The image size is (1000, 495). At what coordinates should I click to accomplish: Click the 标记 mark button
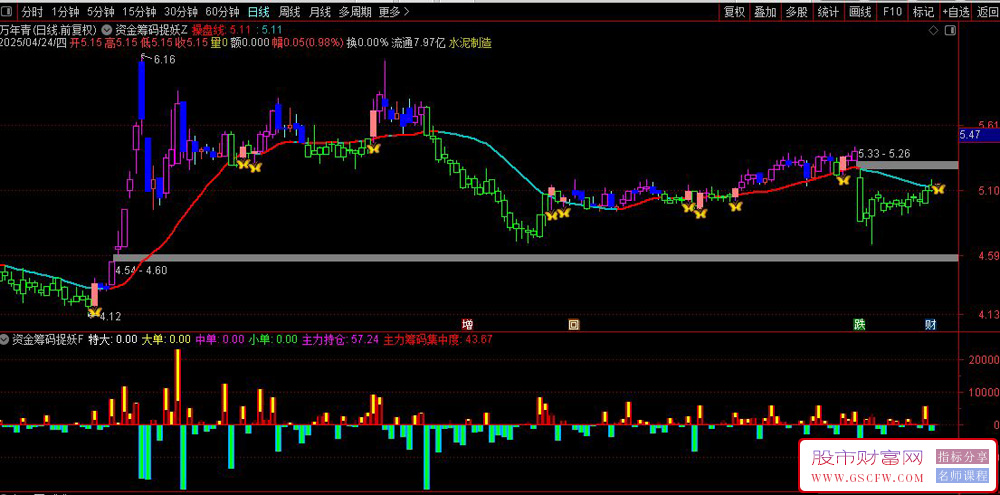tap(923, 11)
